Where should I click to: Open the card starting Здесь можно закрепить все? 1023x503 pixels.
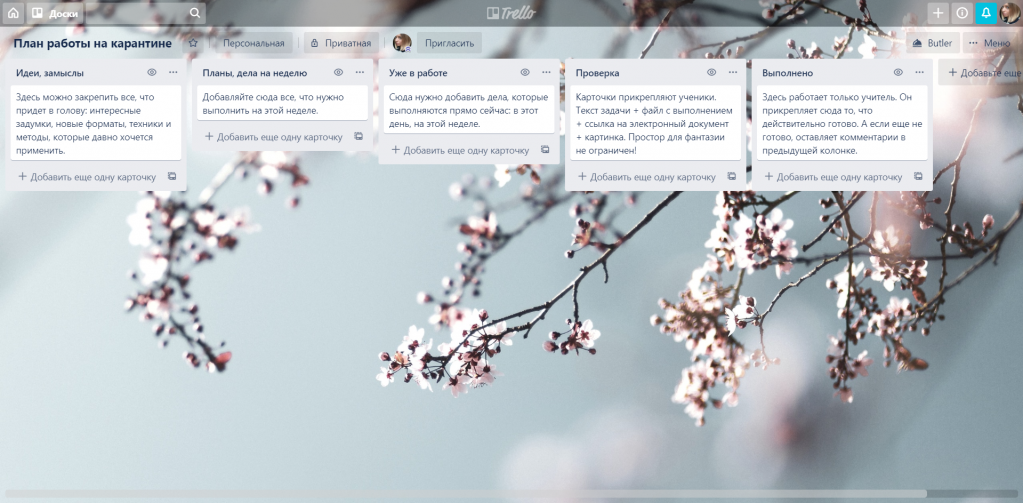(x=96, y=123)
